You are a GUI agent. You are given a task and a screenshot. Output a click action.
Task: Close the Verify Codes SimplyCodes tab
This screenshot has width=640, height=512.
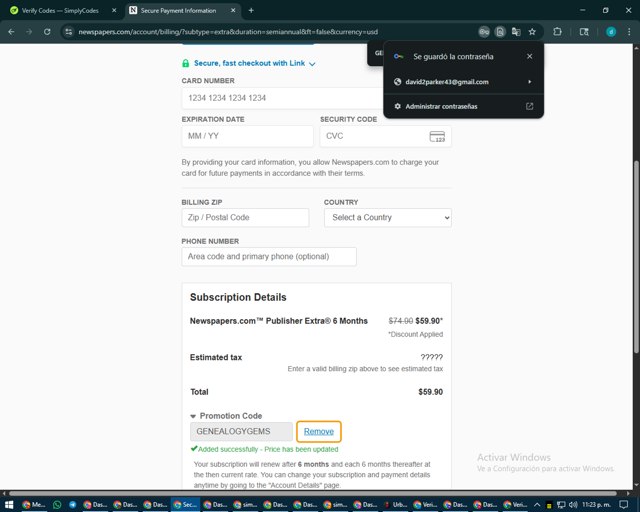[x=114, y=11]
